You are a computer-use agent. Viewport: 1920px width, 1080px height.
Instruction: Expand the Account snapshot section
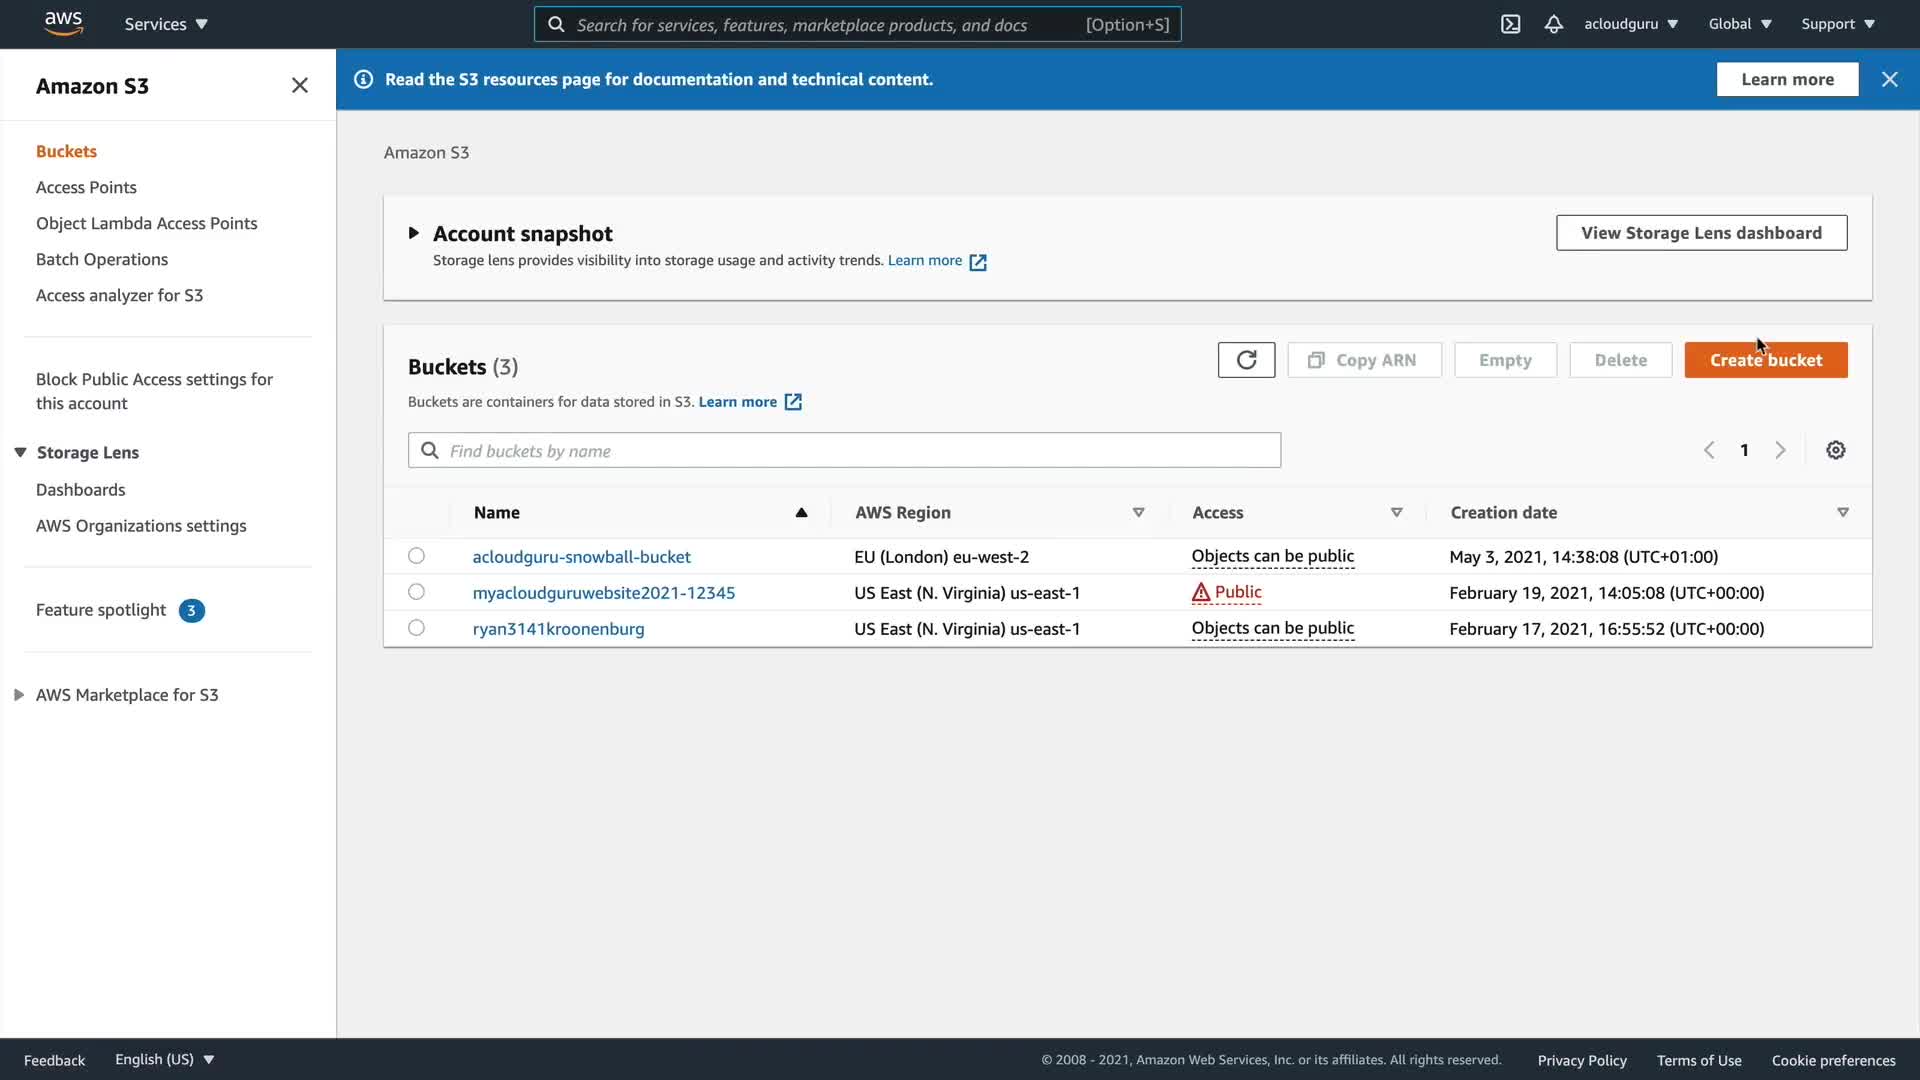click(x=413, y=233)
